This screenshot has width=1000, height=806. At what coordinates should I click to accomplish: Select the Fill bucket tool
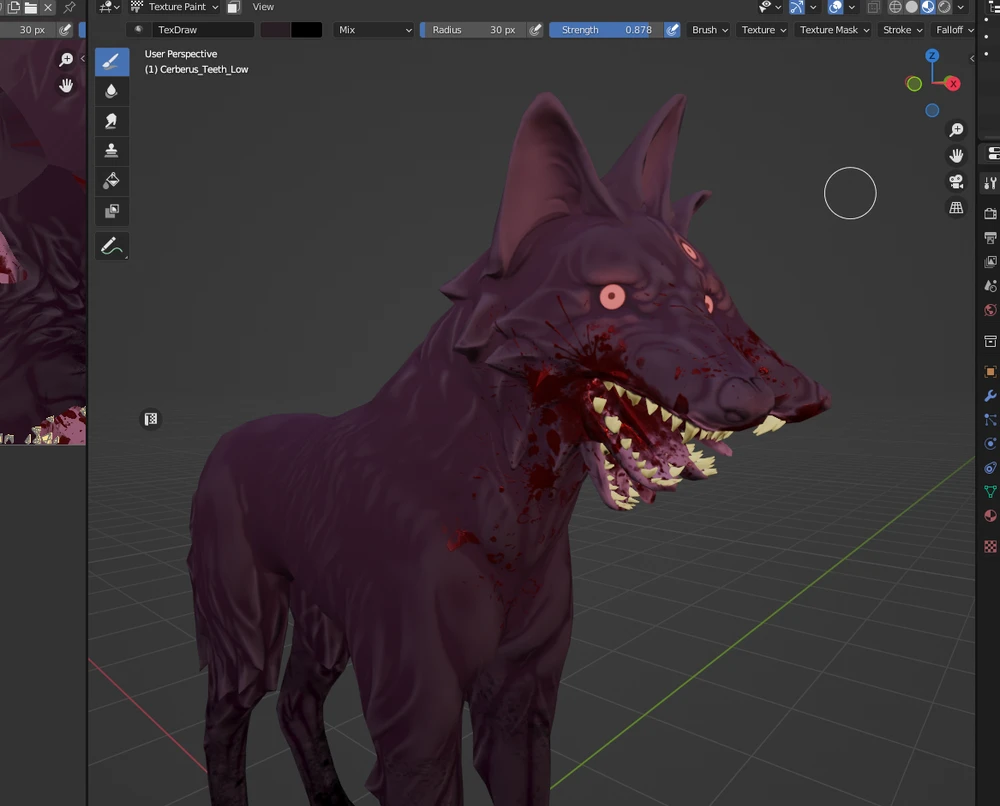(x=112, y=180)
